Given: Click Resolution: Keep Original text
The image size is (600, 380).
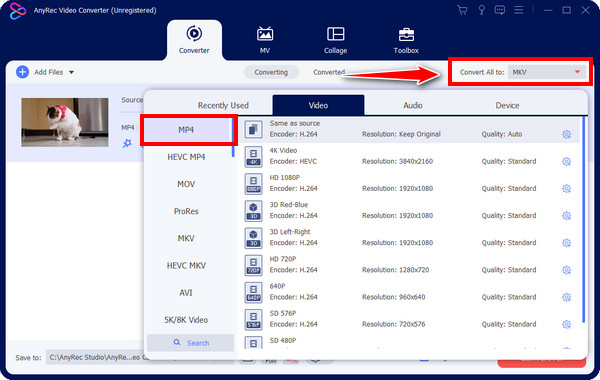Looking at the screenshot, I should pos(401,134).
